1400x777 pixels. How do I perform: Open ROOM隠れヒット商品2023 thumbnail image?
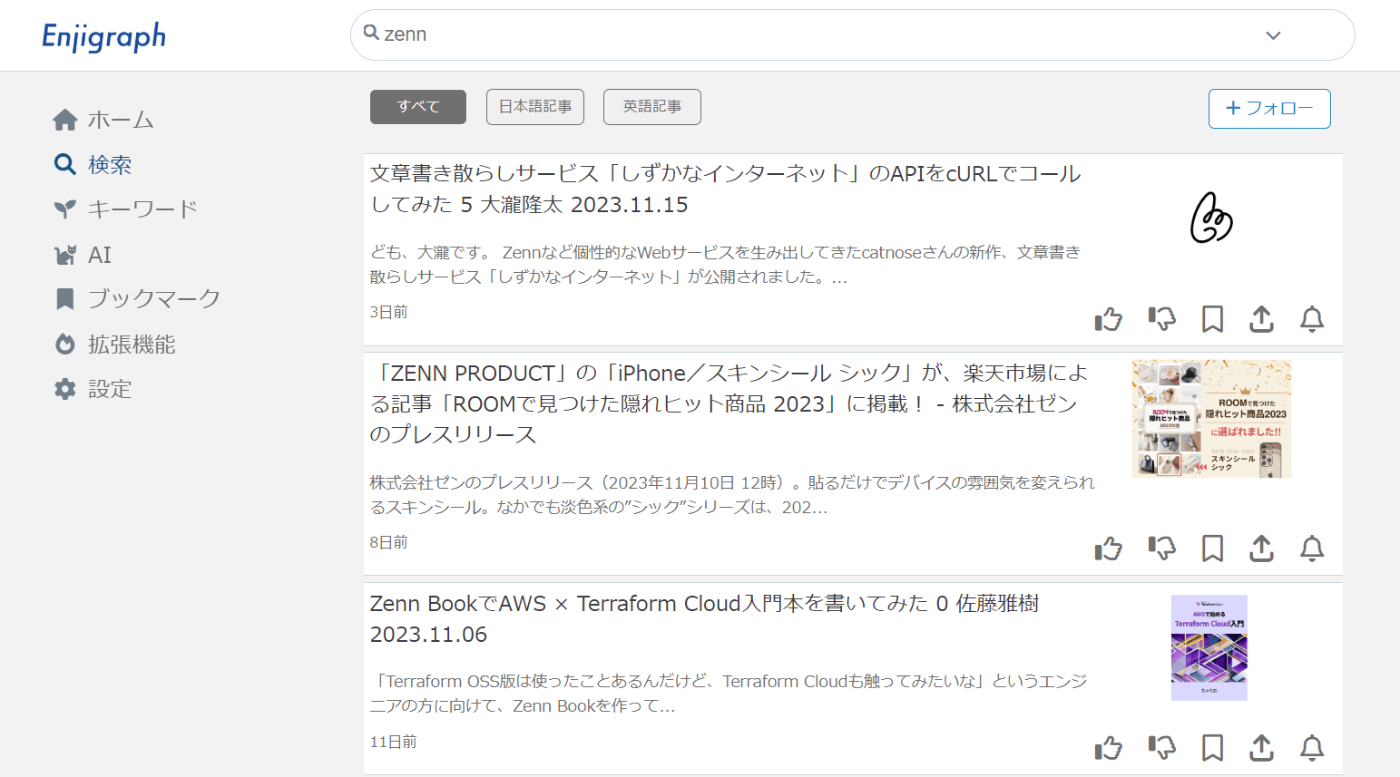[1211, 419]
